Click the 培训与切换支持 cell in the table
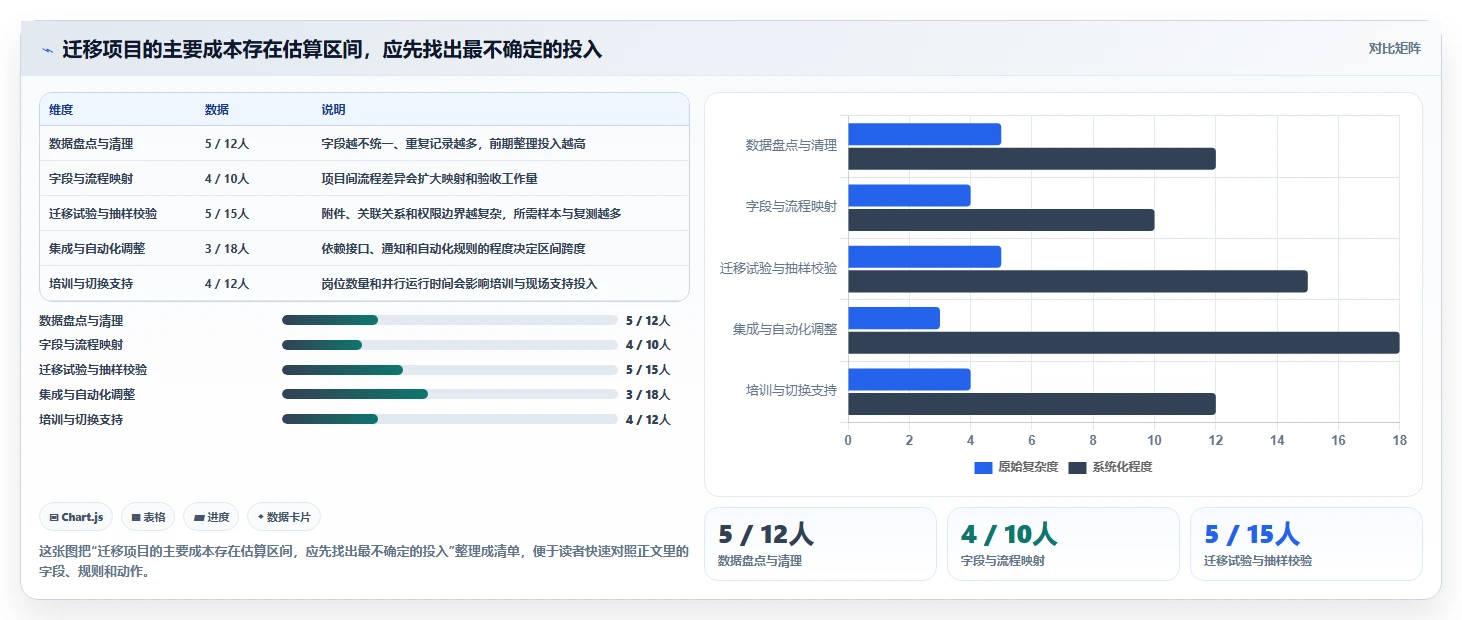The image size is (1462, 620). (91, 284)
